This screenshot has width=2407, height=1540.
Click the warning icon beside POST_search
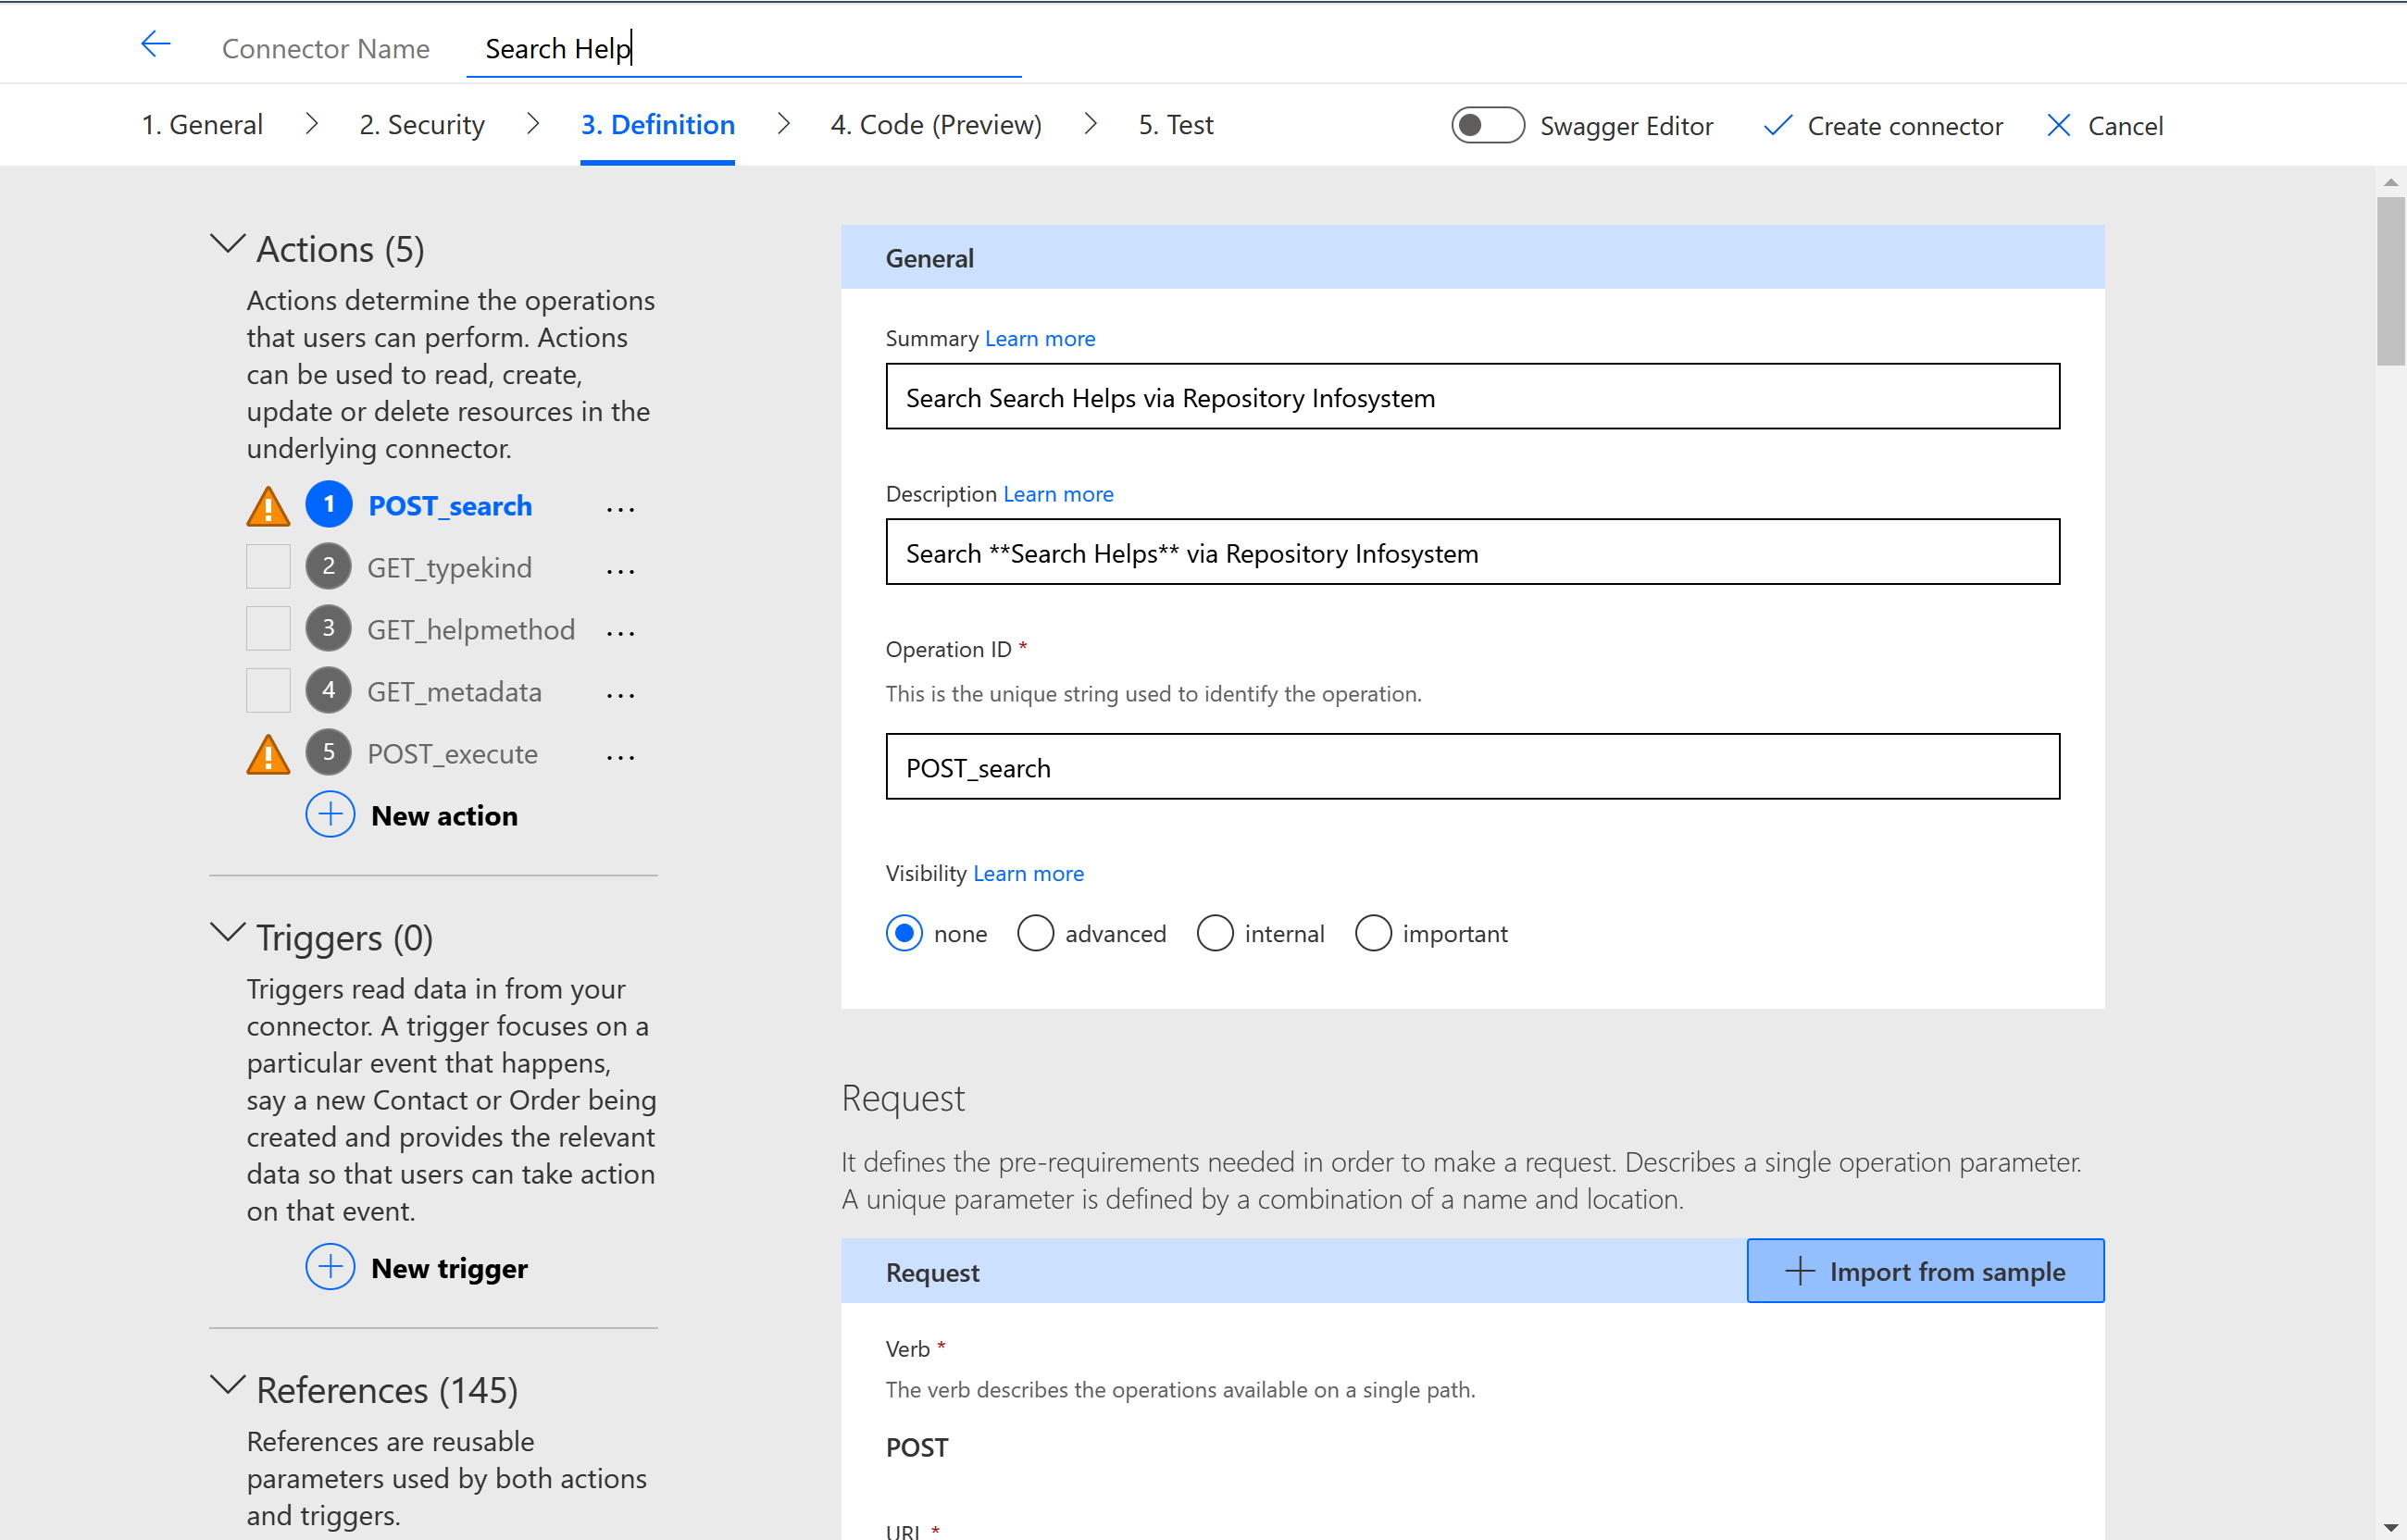tap(268, 507)
